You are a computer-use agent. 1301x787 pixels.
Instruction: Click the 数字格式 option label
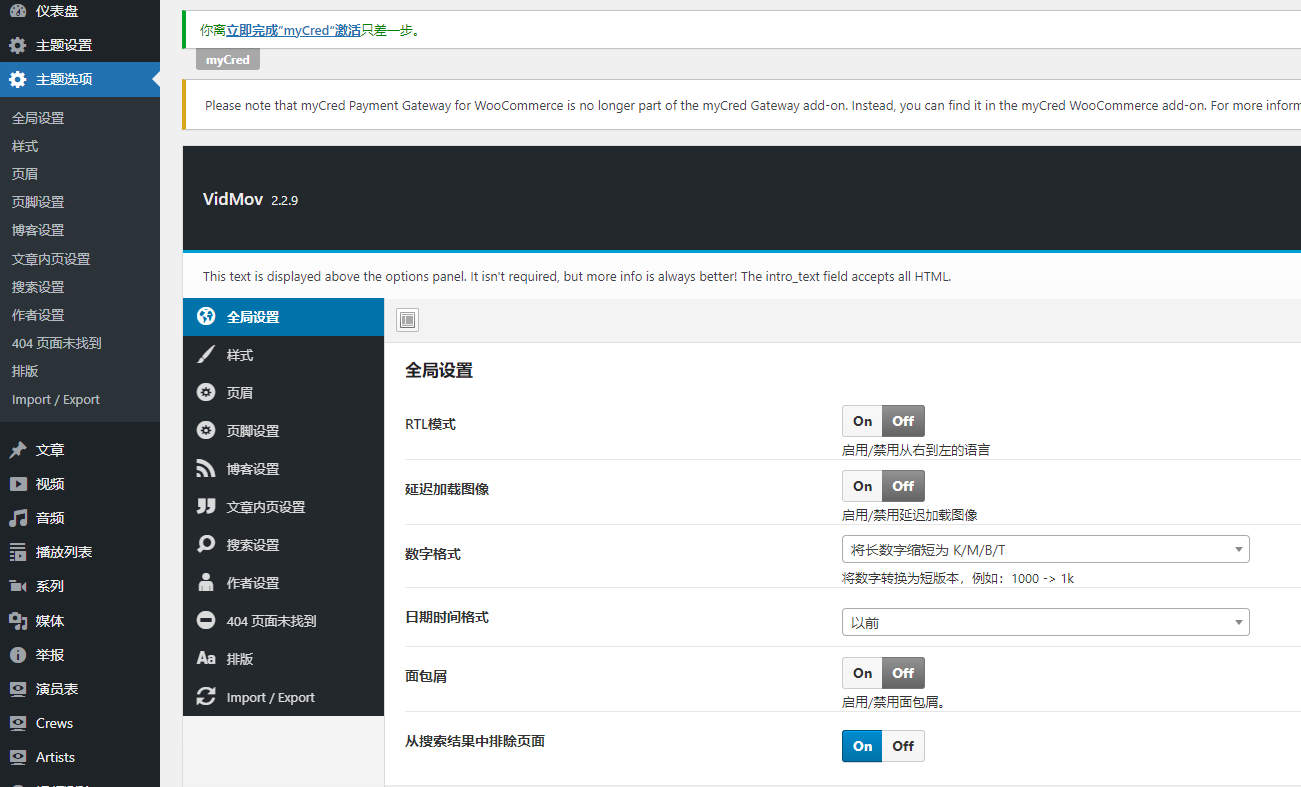[x=433, y=553]
